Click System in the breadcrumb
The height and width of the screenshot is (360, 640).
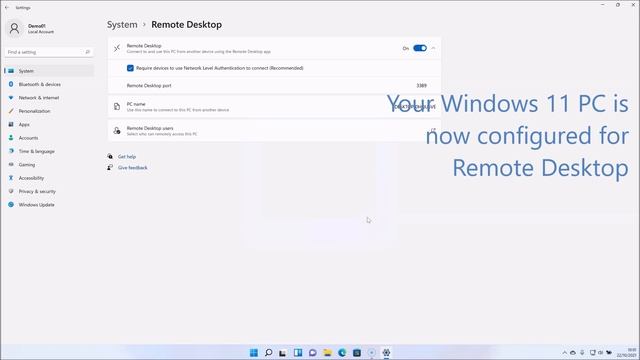coord(122,24)
